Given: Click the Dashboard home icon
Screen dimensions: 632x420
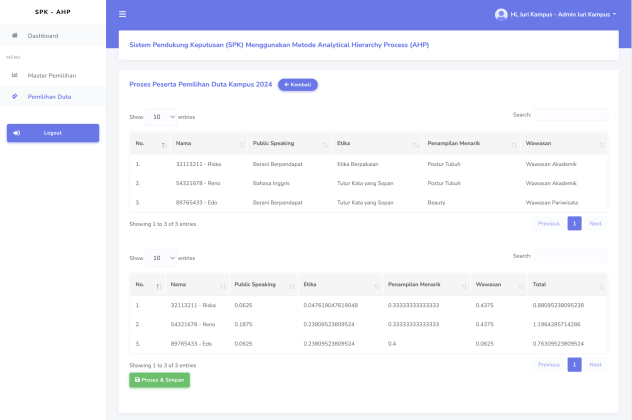Looking at the screenshot, I should (14, 36).
